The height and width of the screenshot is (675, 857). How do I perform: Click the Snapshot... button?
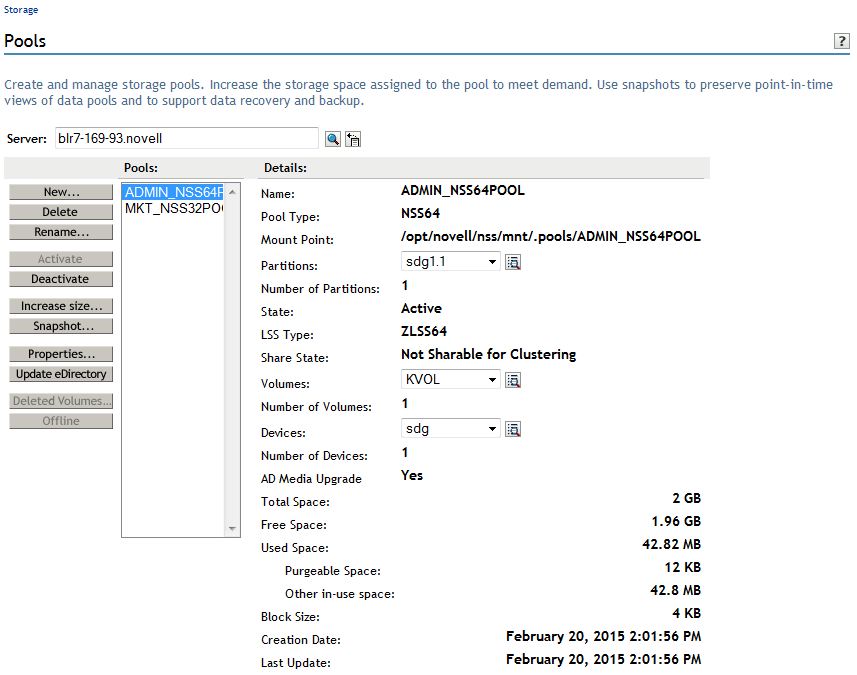pos(61,326)
